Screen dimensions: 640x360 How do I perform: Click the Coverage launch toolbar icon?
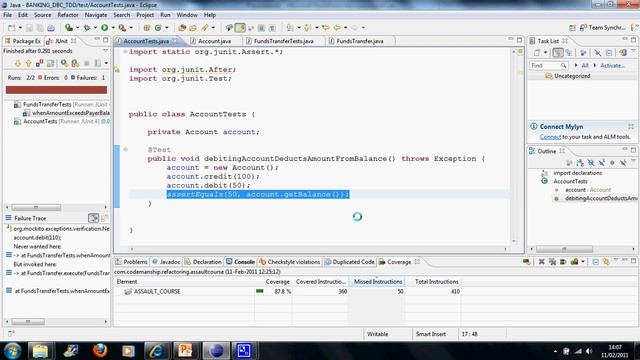pyautogui.click(x=69, y=27)
